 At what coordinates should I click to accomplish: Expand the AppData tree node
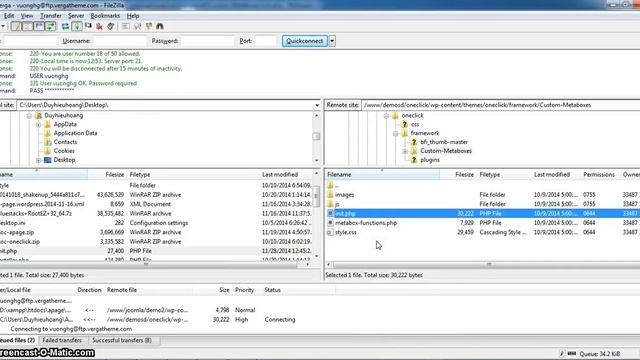(38, 124)
